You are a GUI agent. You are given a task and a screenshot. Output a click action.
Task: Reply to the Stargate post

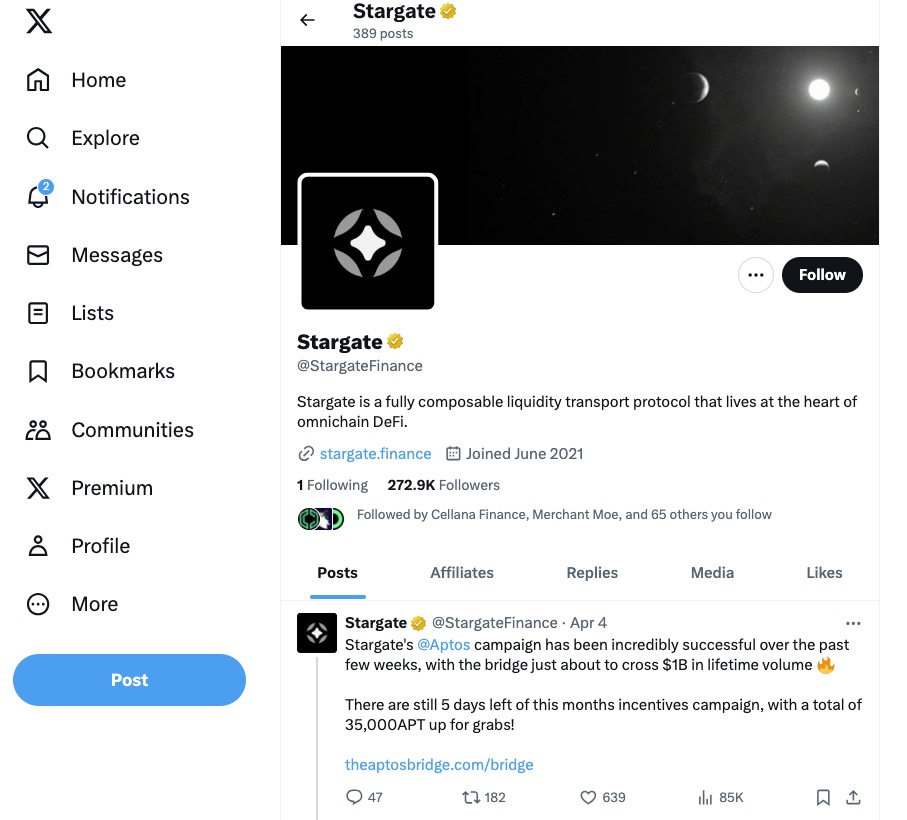coord(354,797)
